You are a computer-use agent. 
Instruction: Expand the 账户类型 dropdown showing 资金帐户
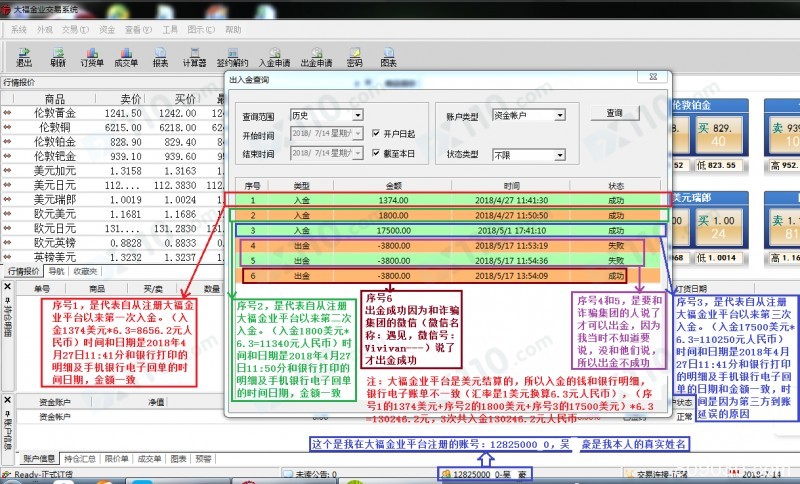560,115
